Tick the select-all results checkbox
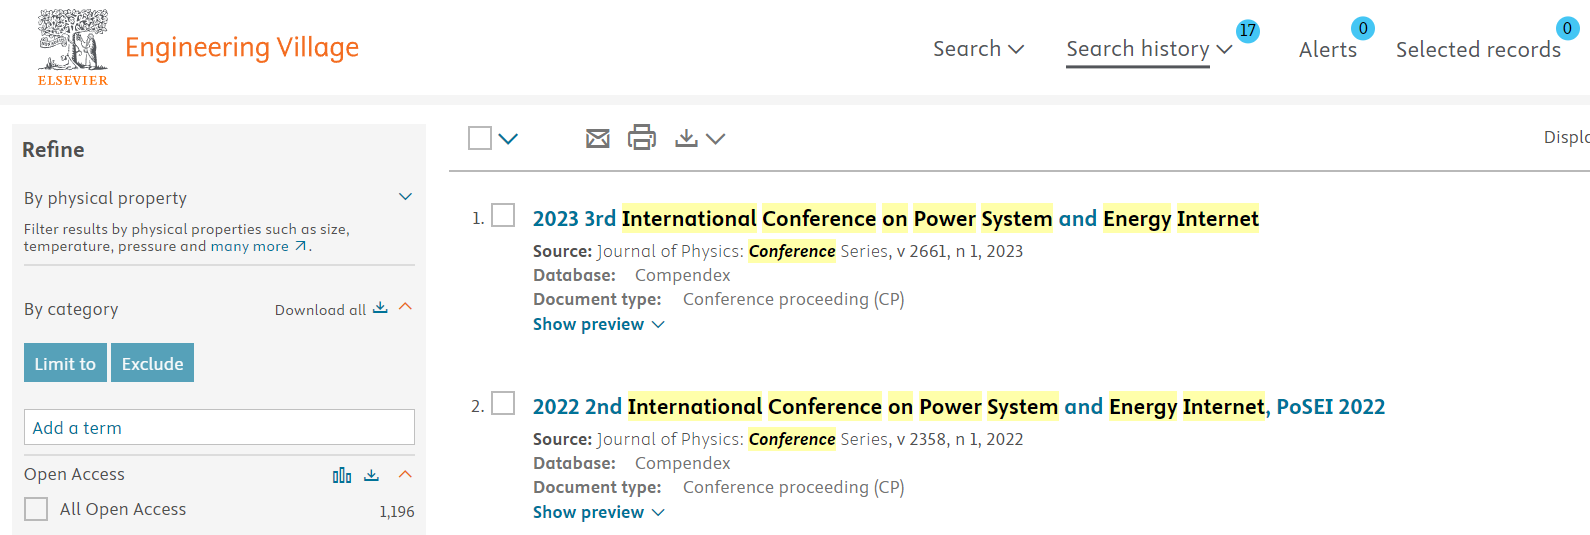The image size is (1590, 535). [480, 138]
